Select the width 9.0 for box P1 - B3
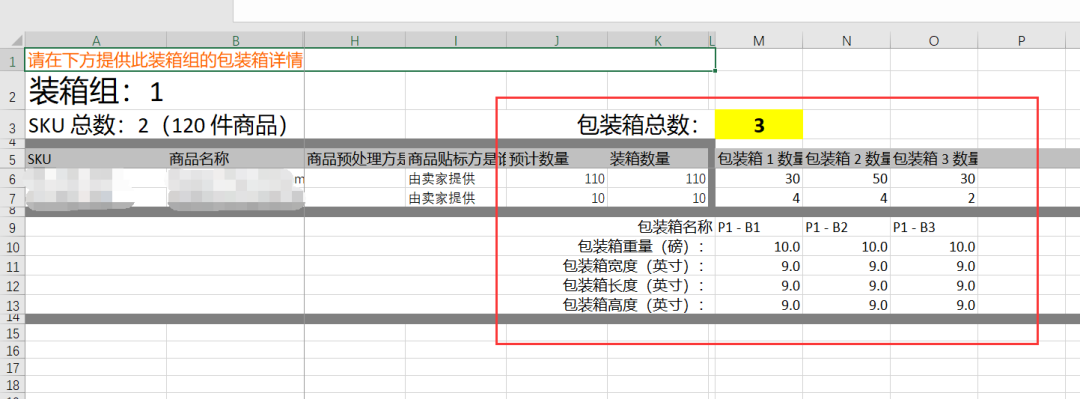Screen dimensions: 1080x399 tap(966, 266)
